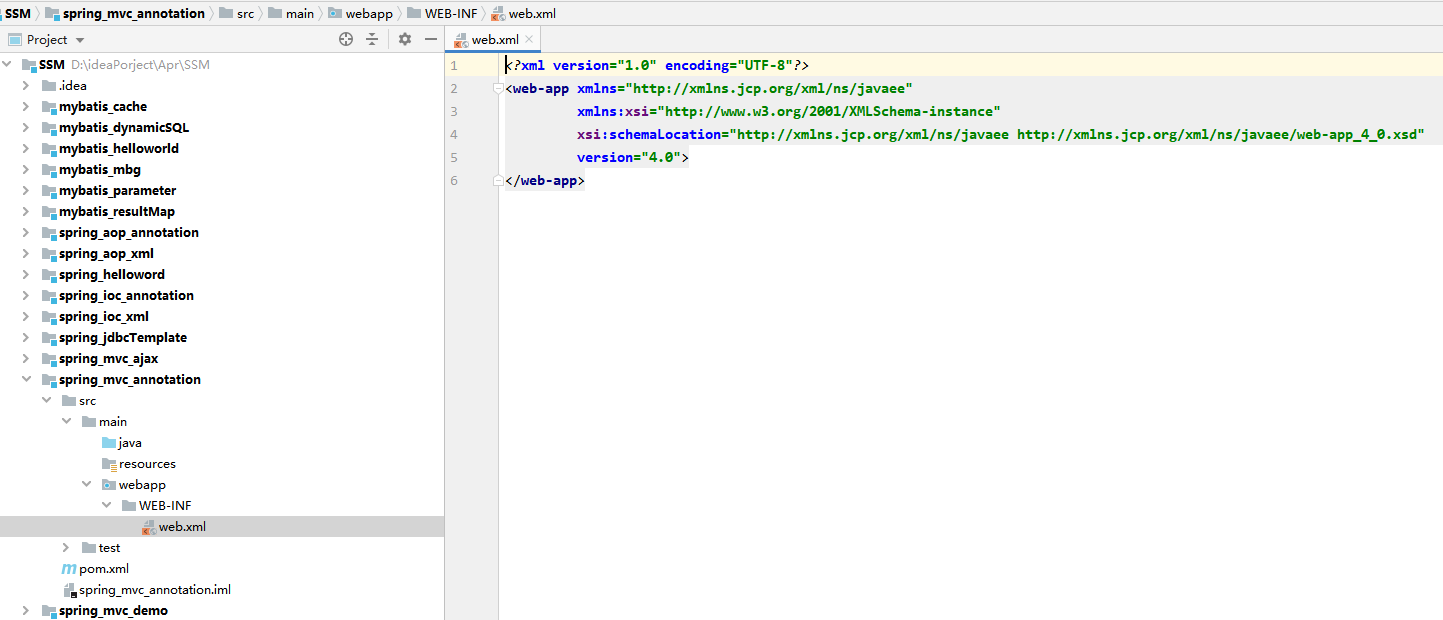1443x620 pixels.
Task: Collapse the spring_mvc_annotation module
Action: (27, 379)
